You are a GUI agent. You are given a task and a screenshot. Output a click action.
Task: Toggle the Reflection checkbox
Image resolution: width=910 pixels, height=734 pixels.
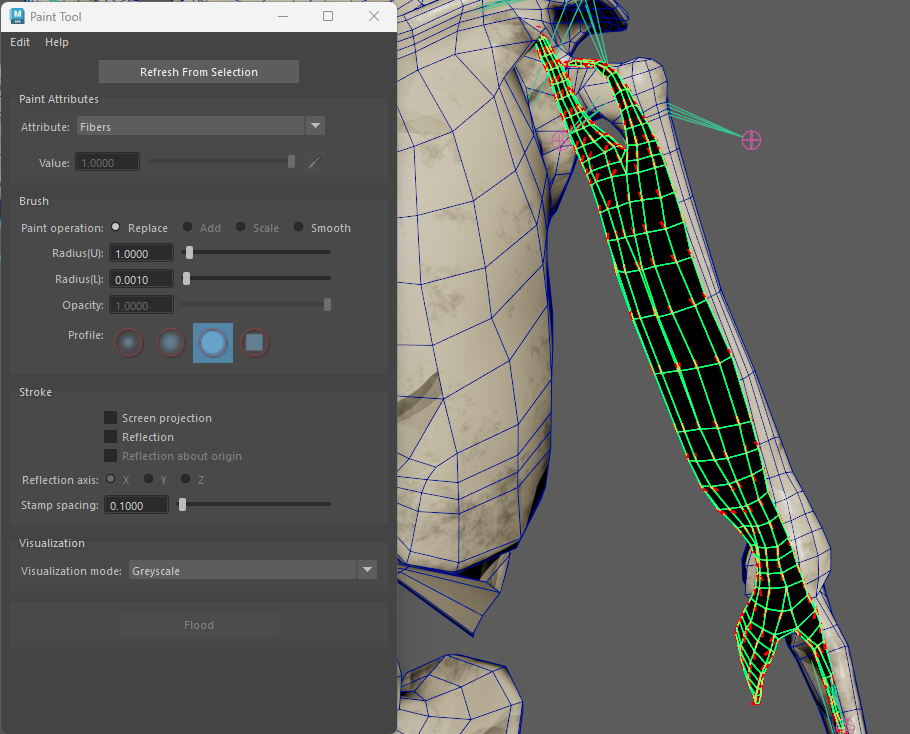tap(111, 437)
